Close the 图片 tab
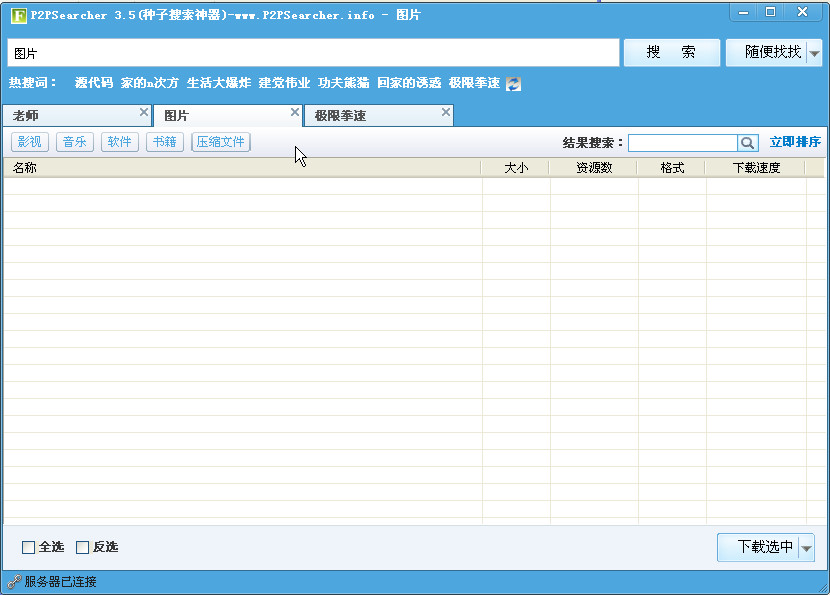The image size is (830, 595). tap(295, 112)
